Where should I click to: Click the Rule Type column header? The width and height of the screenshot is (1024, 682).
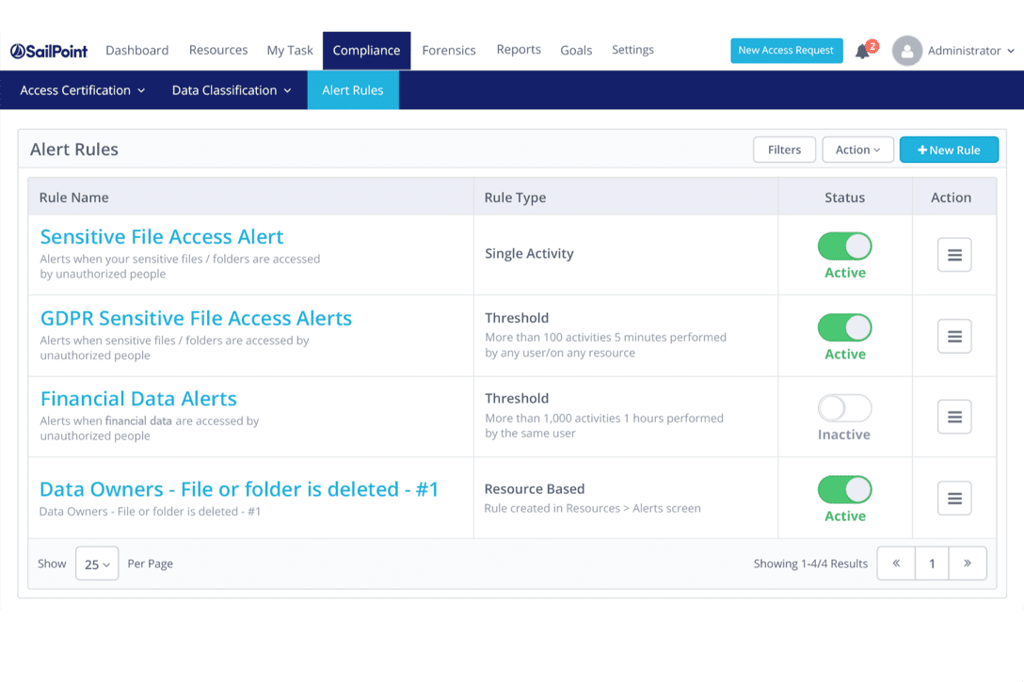click(515, 197)
